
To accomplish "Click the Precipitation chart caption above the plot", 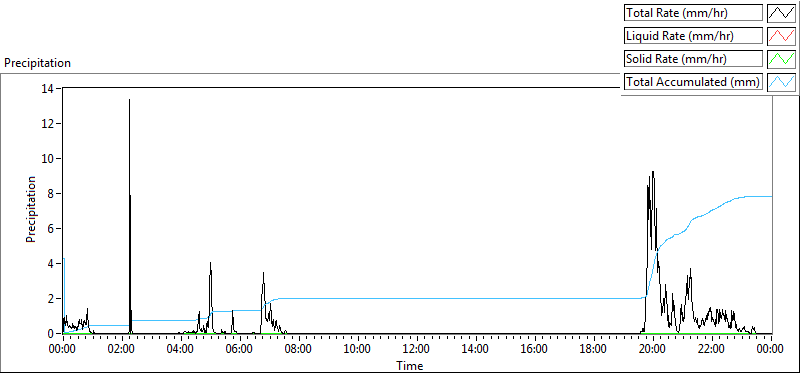I will coord(37,63).
